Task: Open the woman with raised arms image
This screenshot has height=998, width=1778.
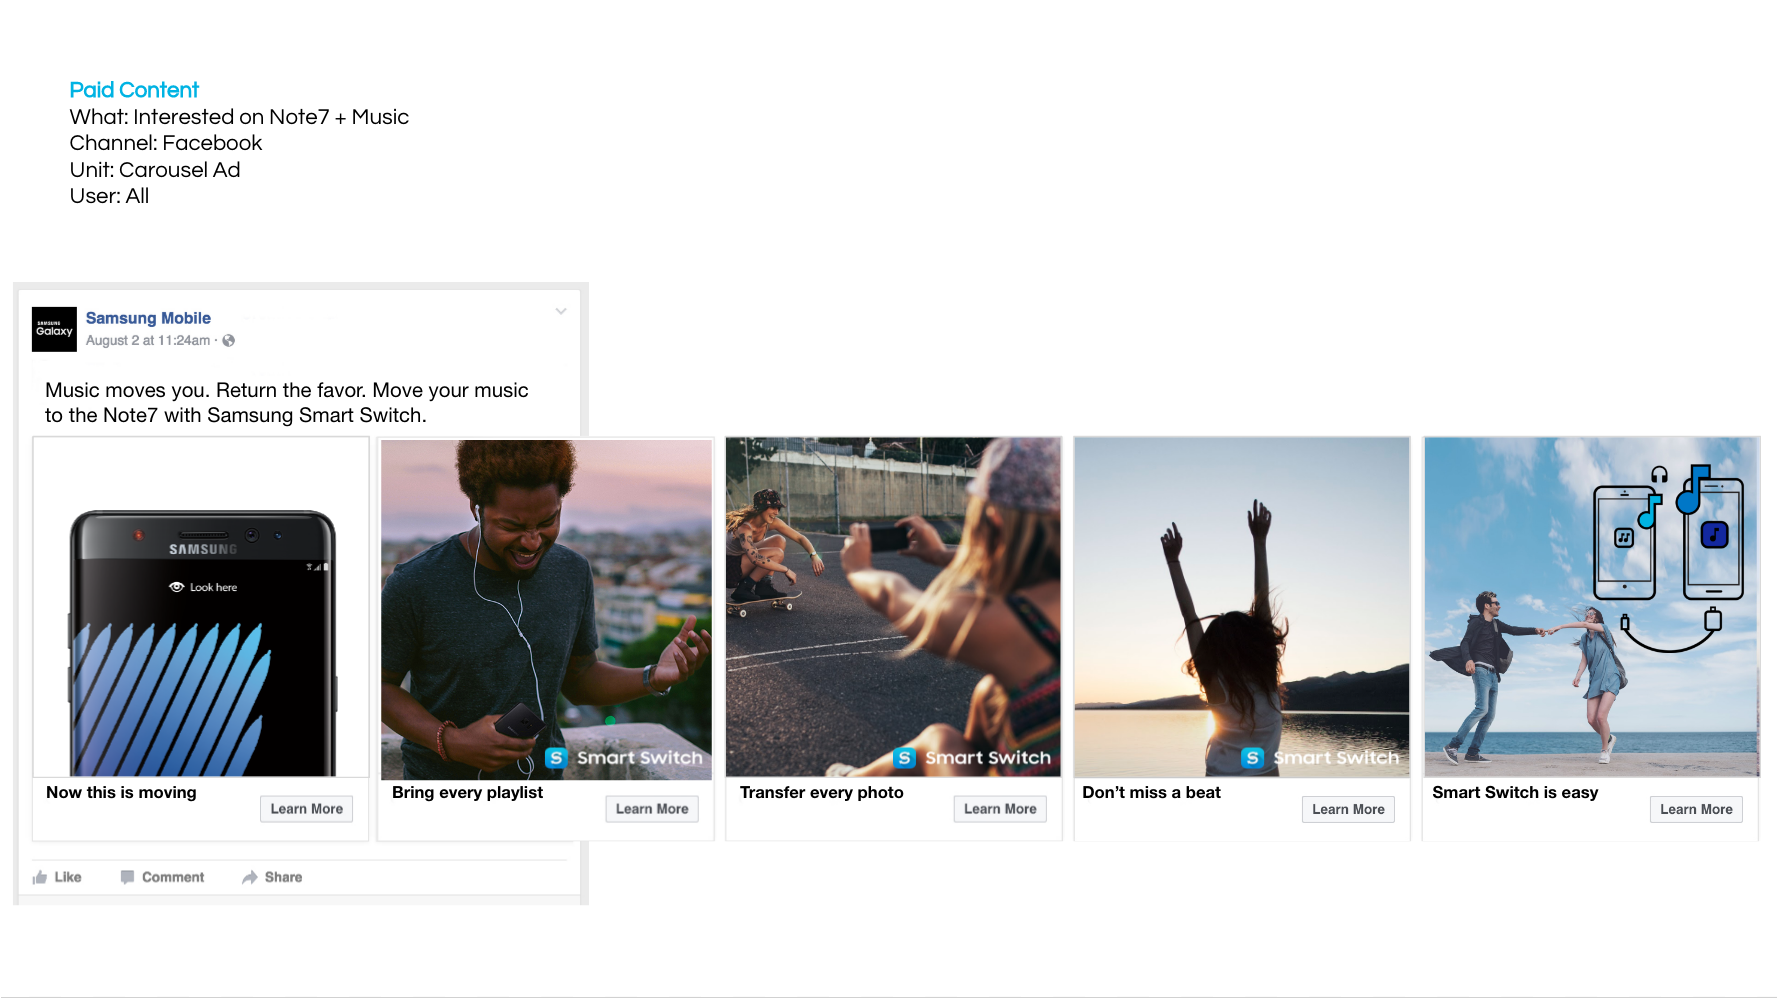Action: tap(1241, 607)
